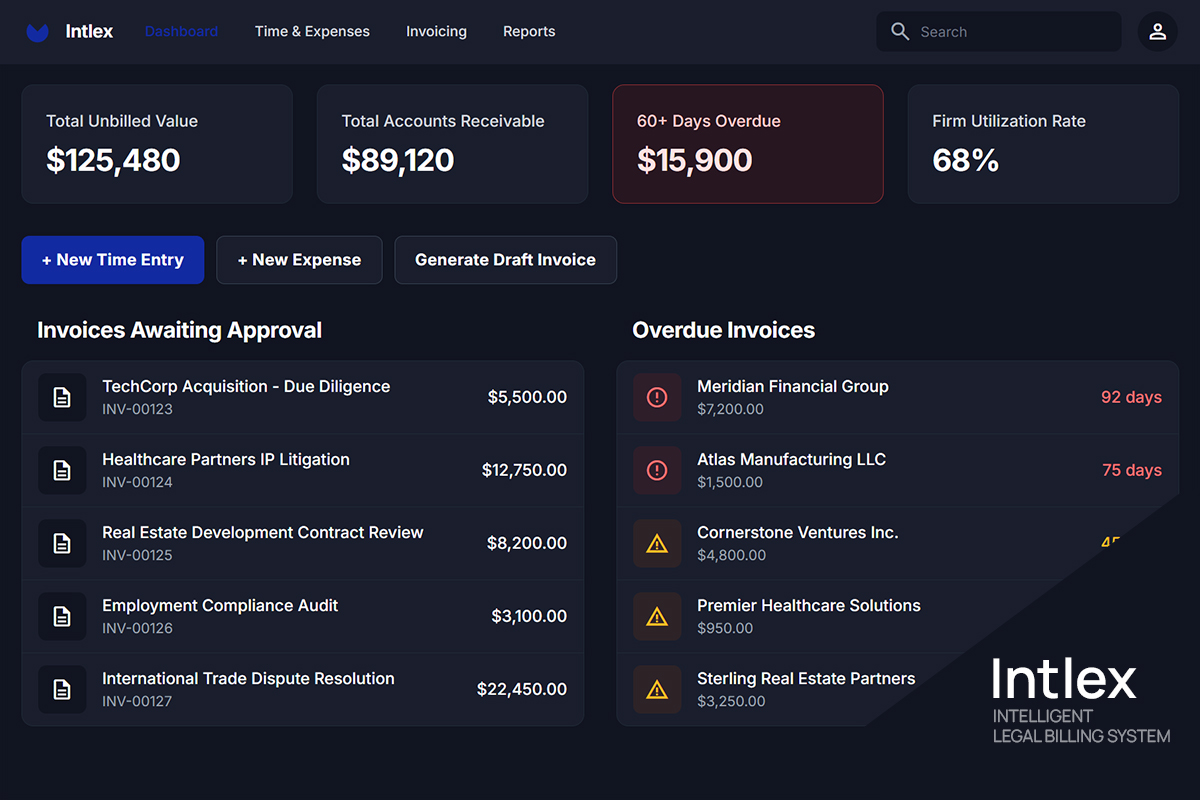Open the Time & Expenses section
Image resolution: width=1200 pixels, height=800 pixels.
tap(312, 31)
